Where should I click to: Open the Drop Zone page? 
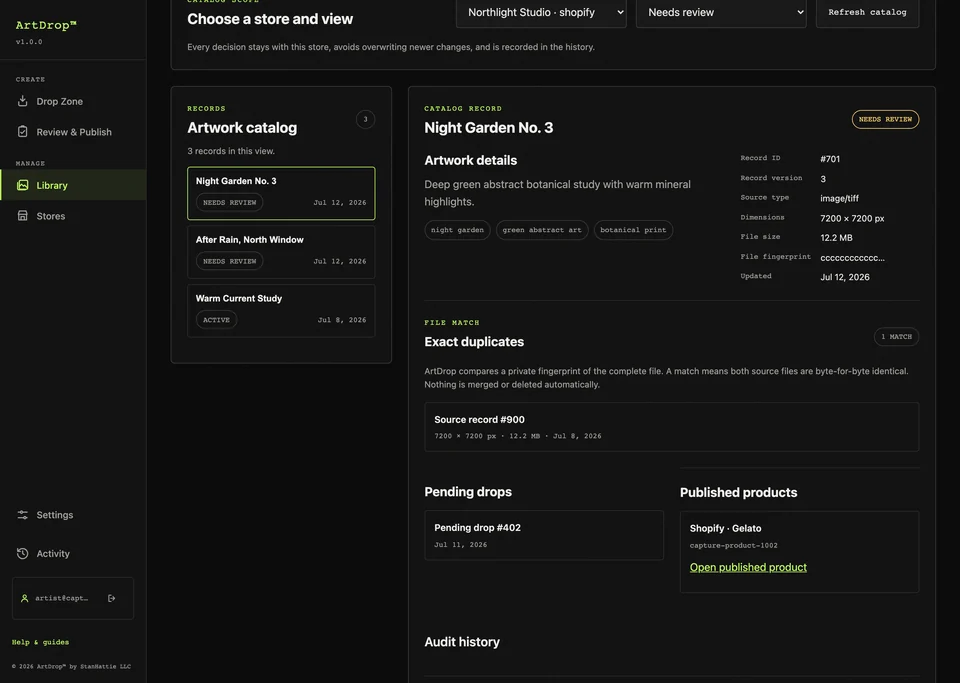[73, 101]
